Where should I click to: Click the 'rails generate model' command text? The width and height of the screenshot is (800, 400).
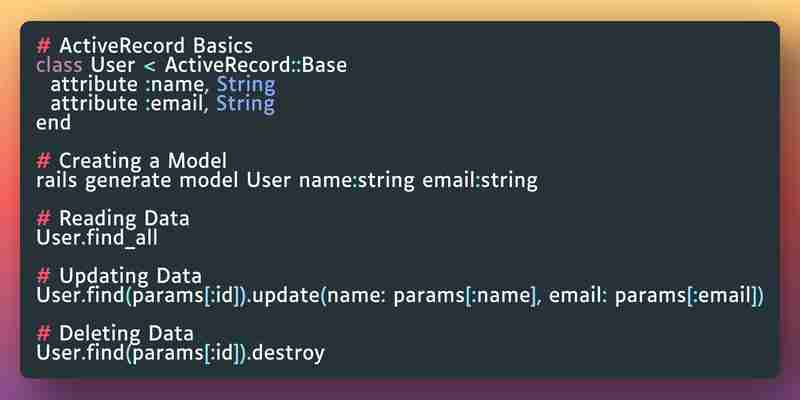click(x=137, y=181)
